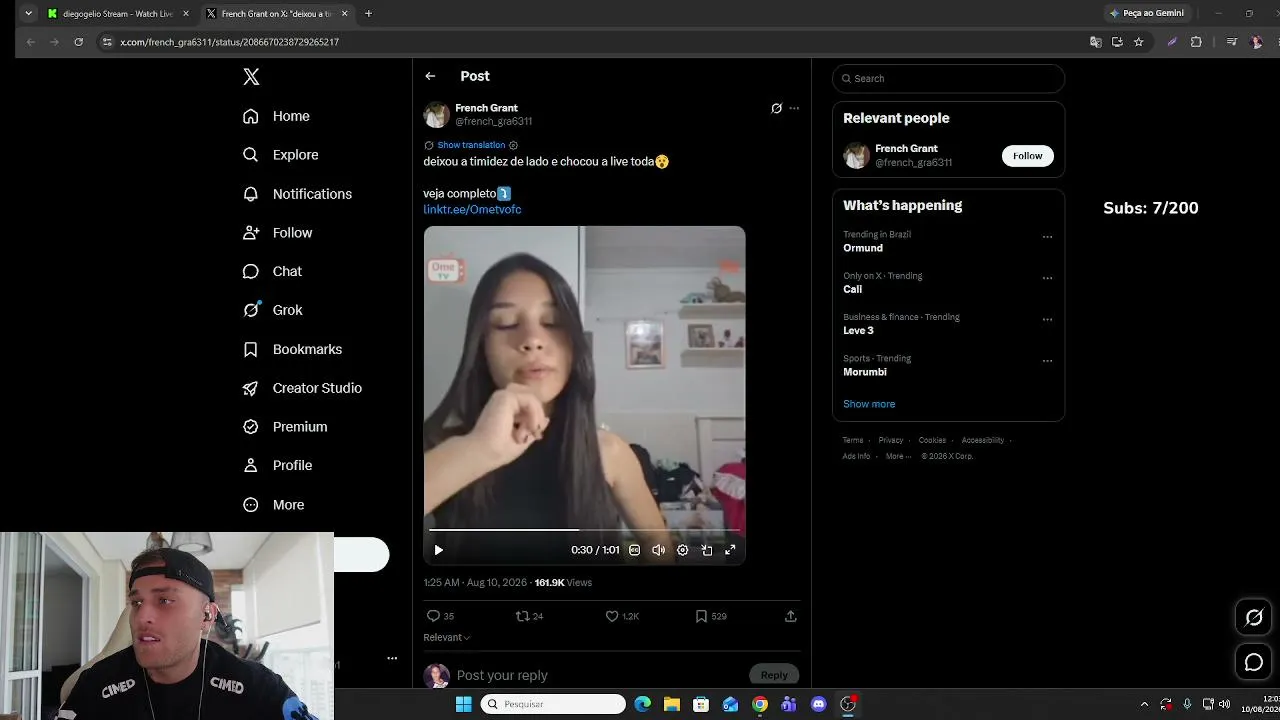The height and width of the screenshot is (720, 1280).
Task: Open the Chrome tab search dropdown
Action: tap(28, 14)
